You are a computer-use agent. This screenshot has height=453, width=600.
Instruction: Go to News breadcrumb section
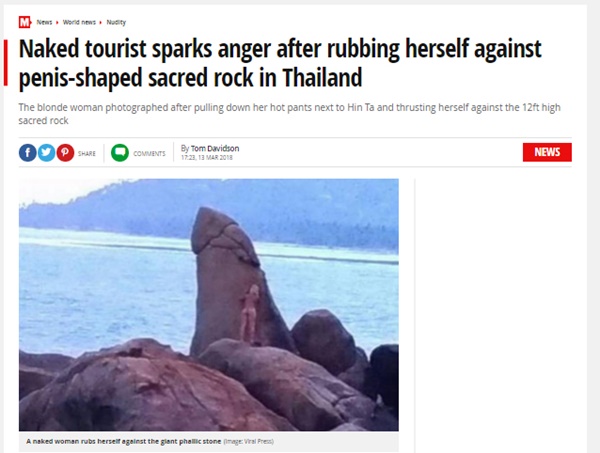(44, 22)
